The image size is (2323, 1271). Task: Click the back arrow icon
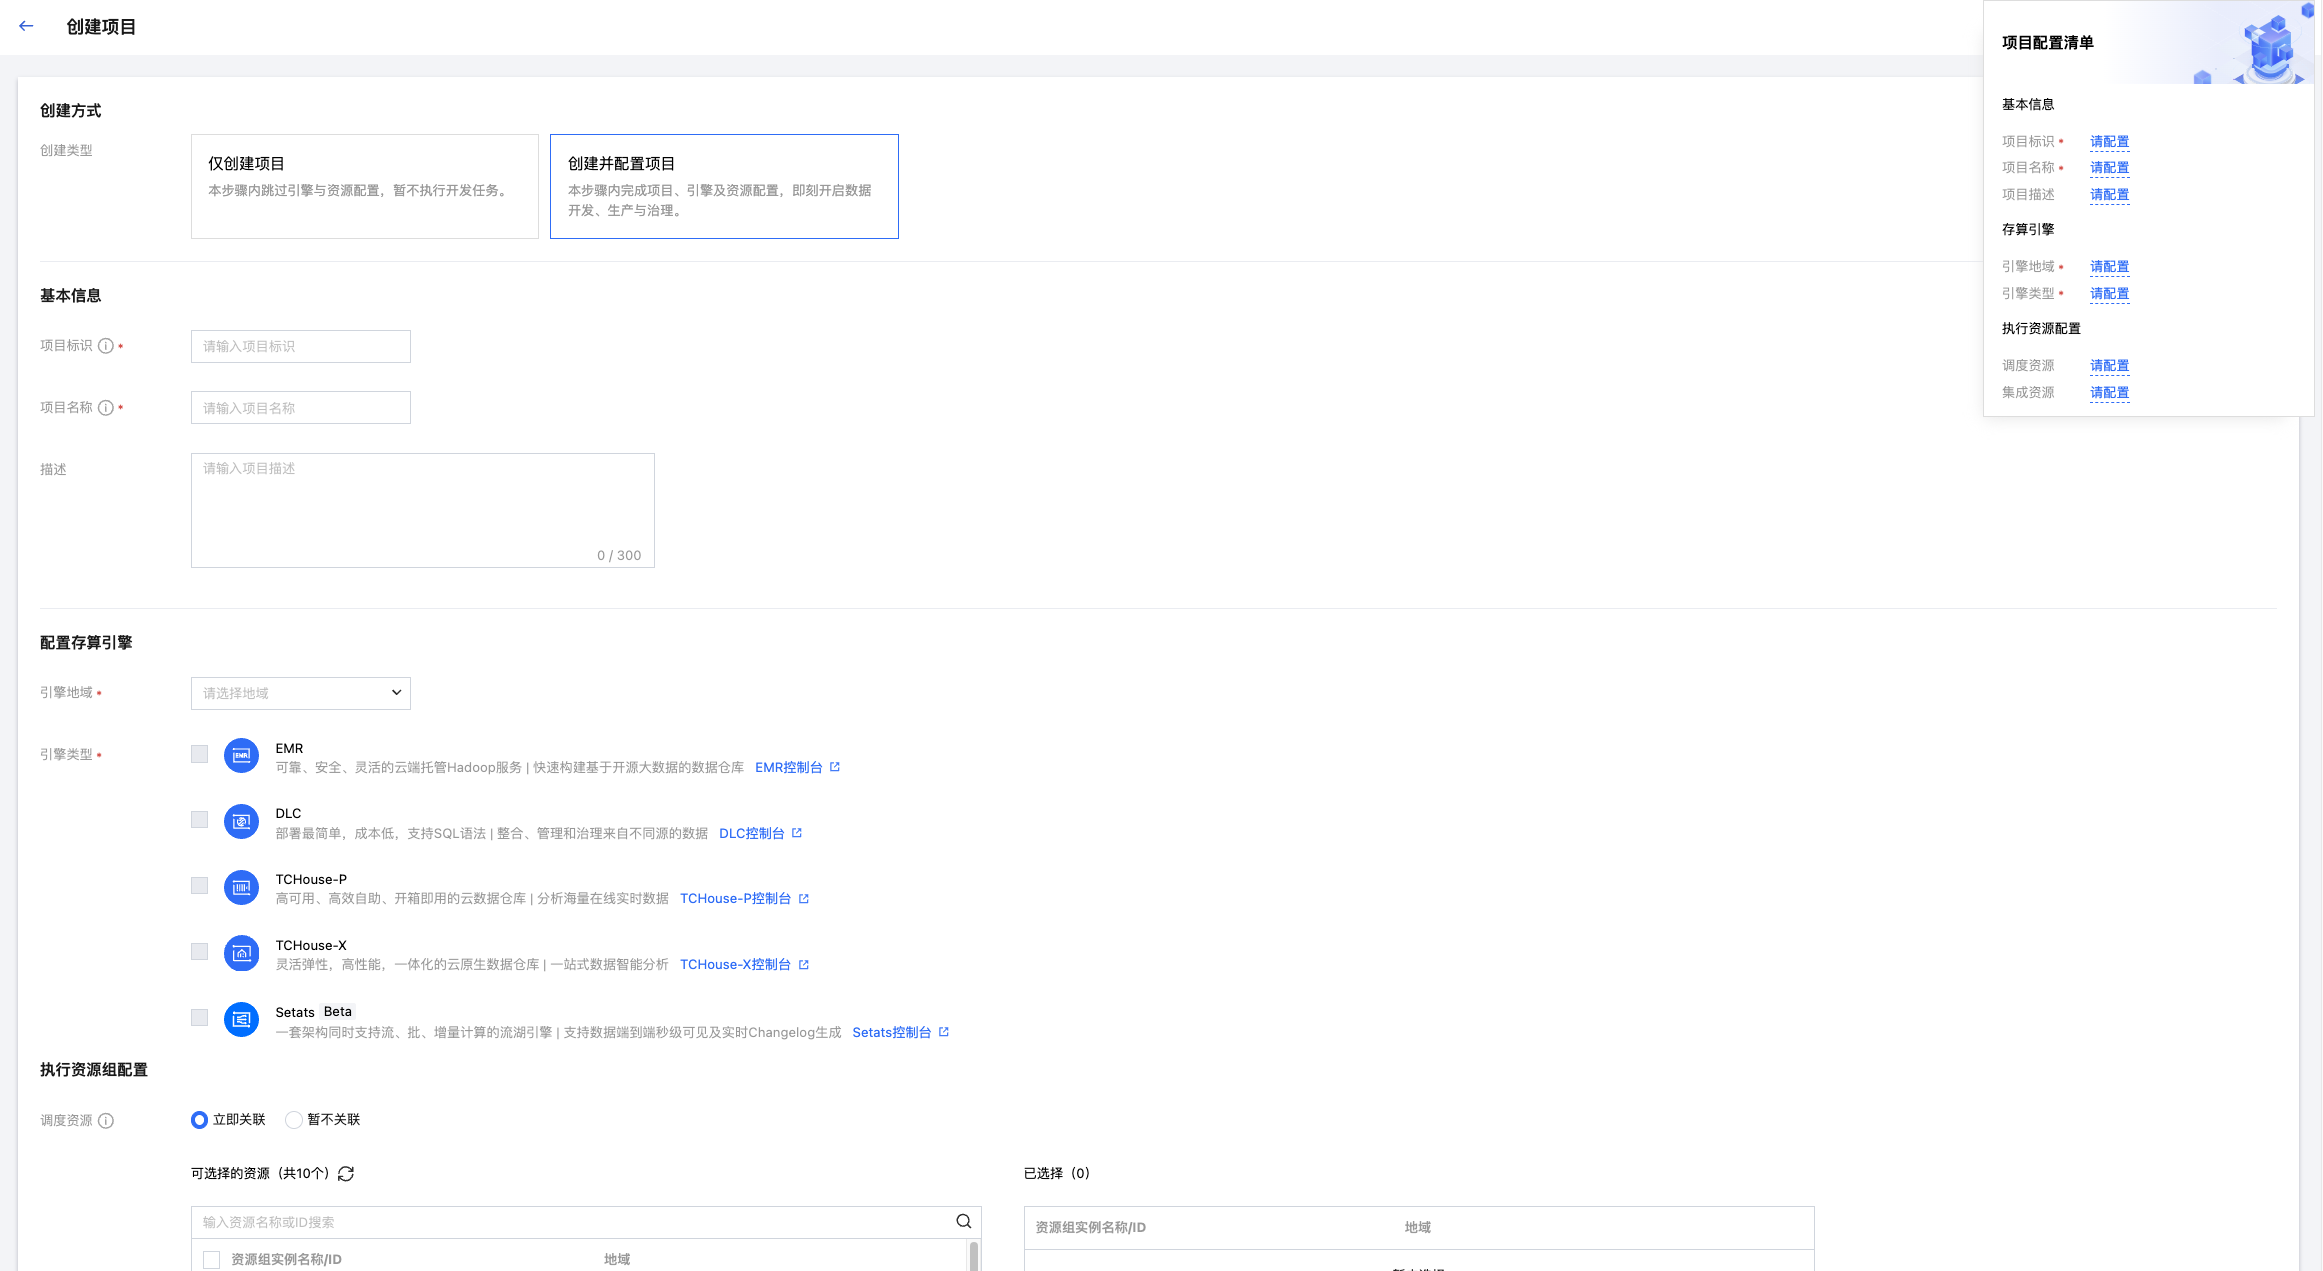point(26,26)
